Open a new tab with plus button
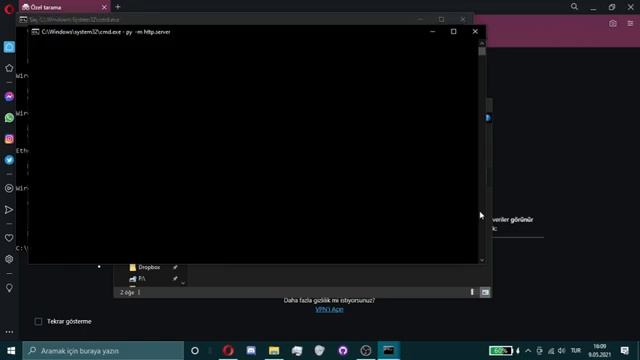 click(118, 7)
